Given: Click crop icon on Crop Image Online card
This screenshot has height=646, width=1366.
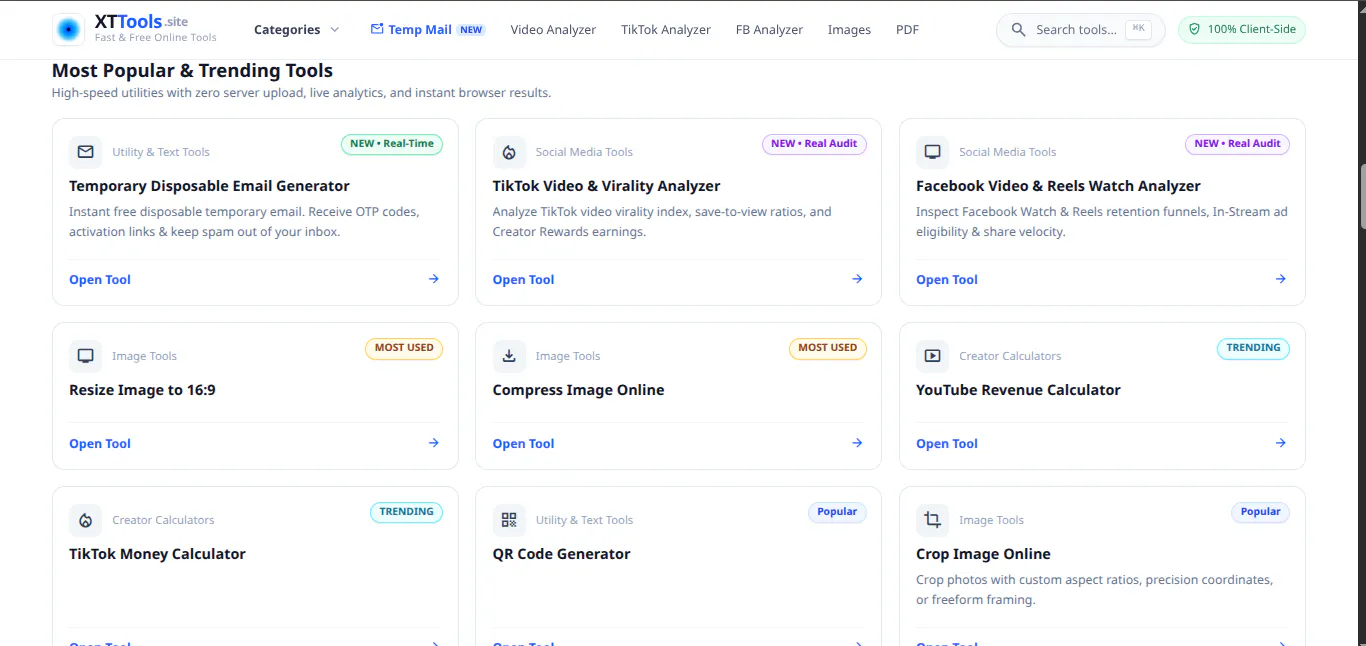Looking at the screenshot, I should click(x=933, y=520).
